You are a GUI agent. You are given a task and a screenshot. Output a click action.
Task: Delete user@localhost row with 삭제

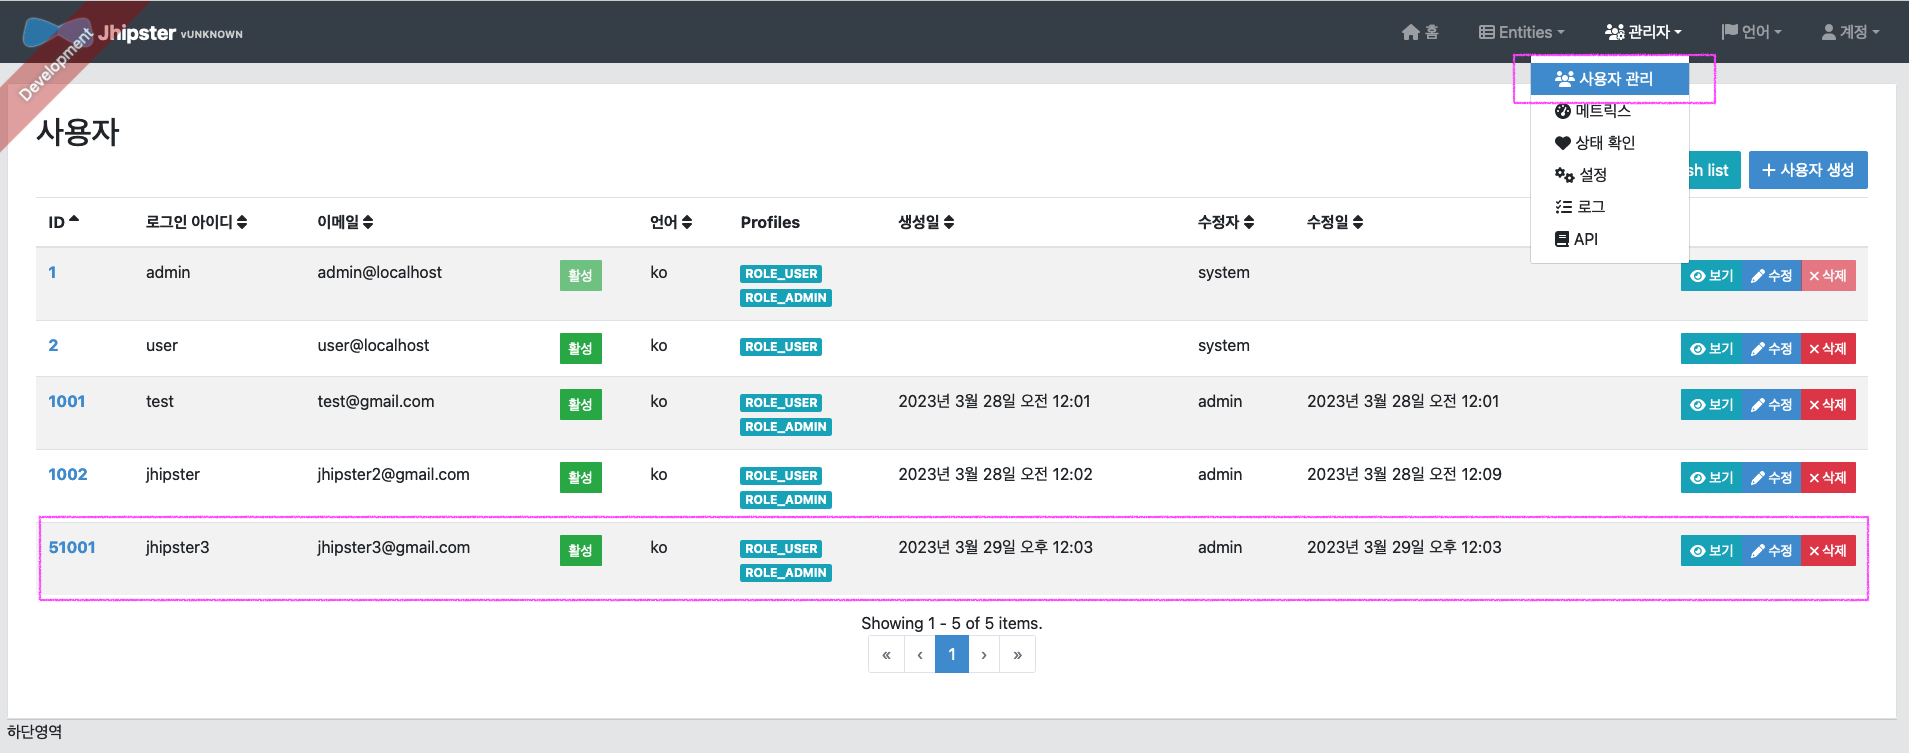pyautogui.click(x=1828, y=348)
